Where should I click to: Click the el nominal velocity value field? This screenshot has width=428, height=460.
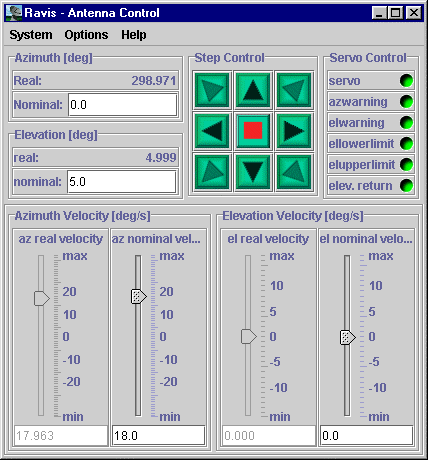[x=366, y=435]
